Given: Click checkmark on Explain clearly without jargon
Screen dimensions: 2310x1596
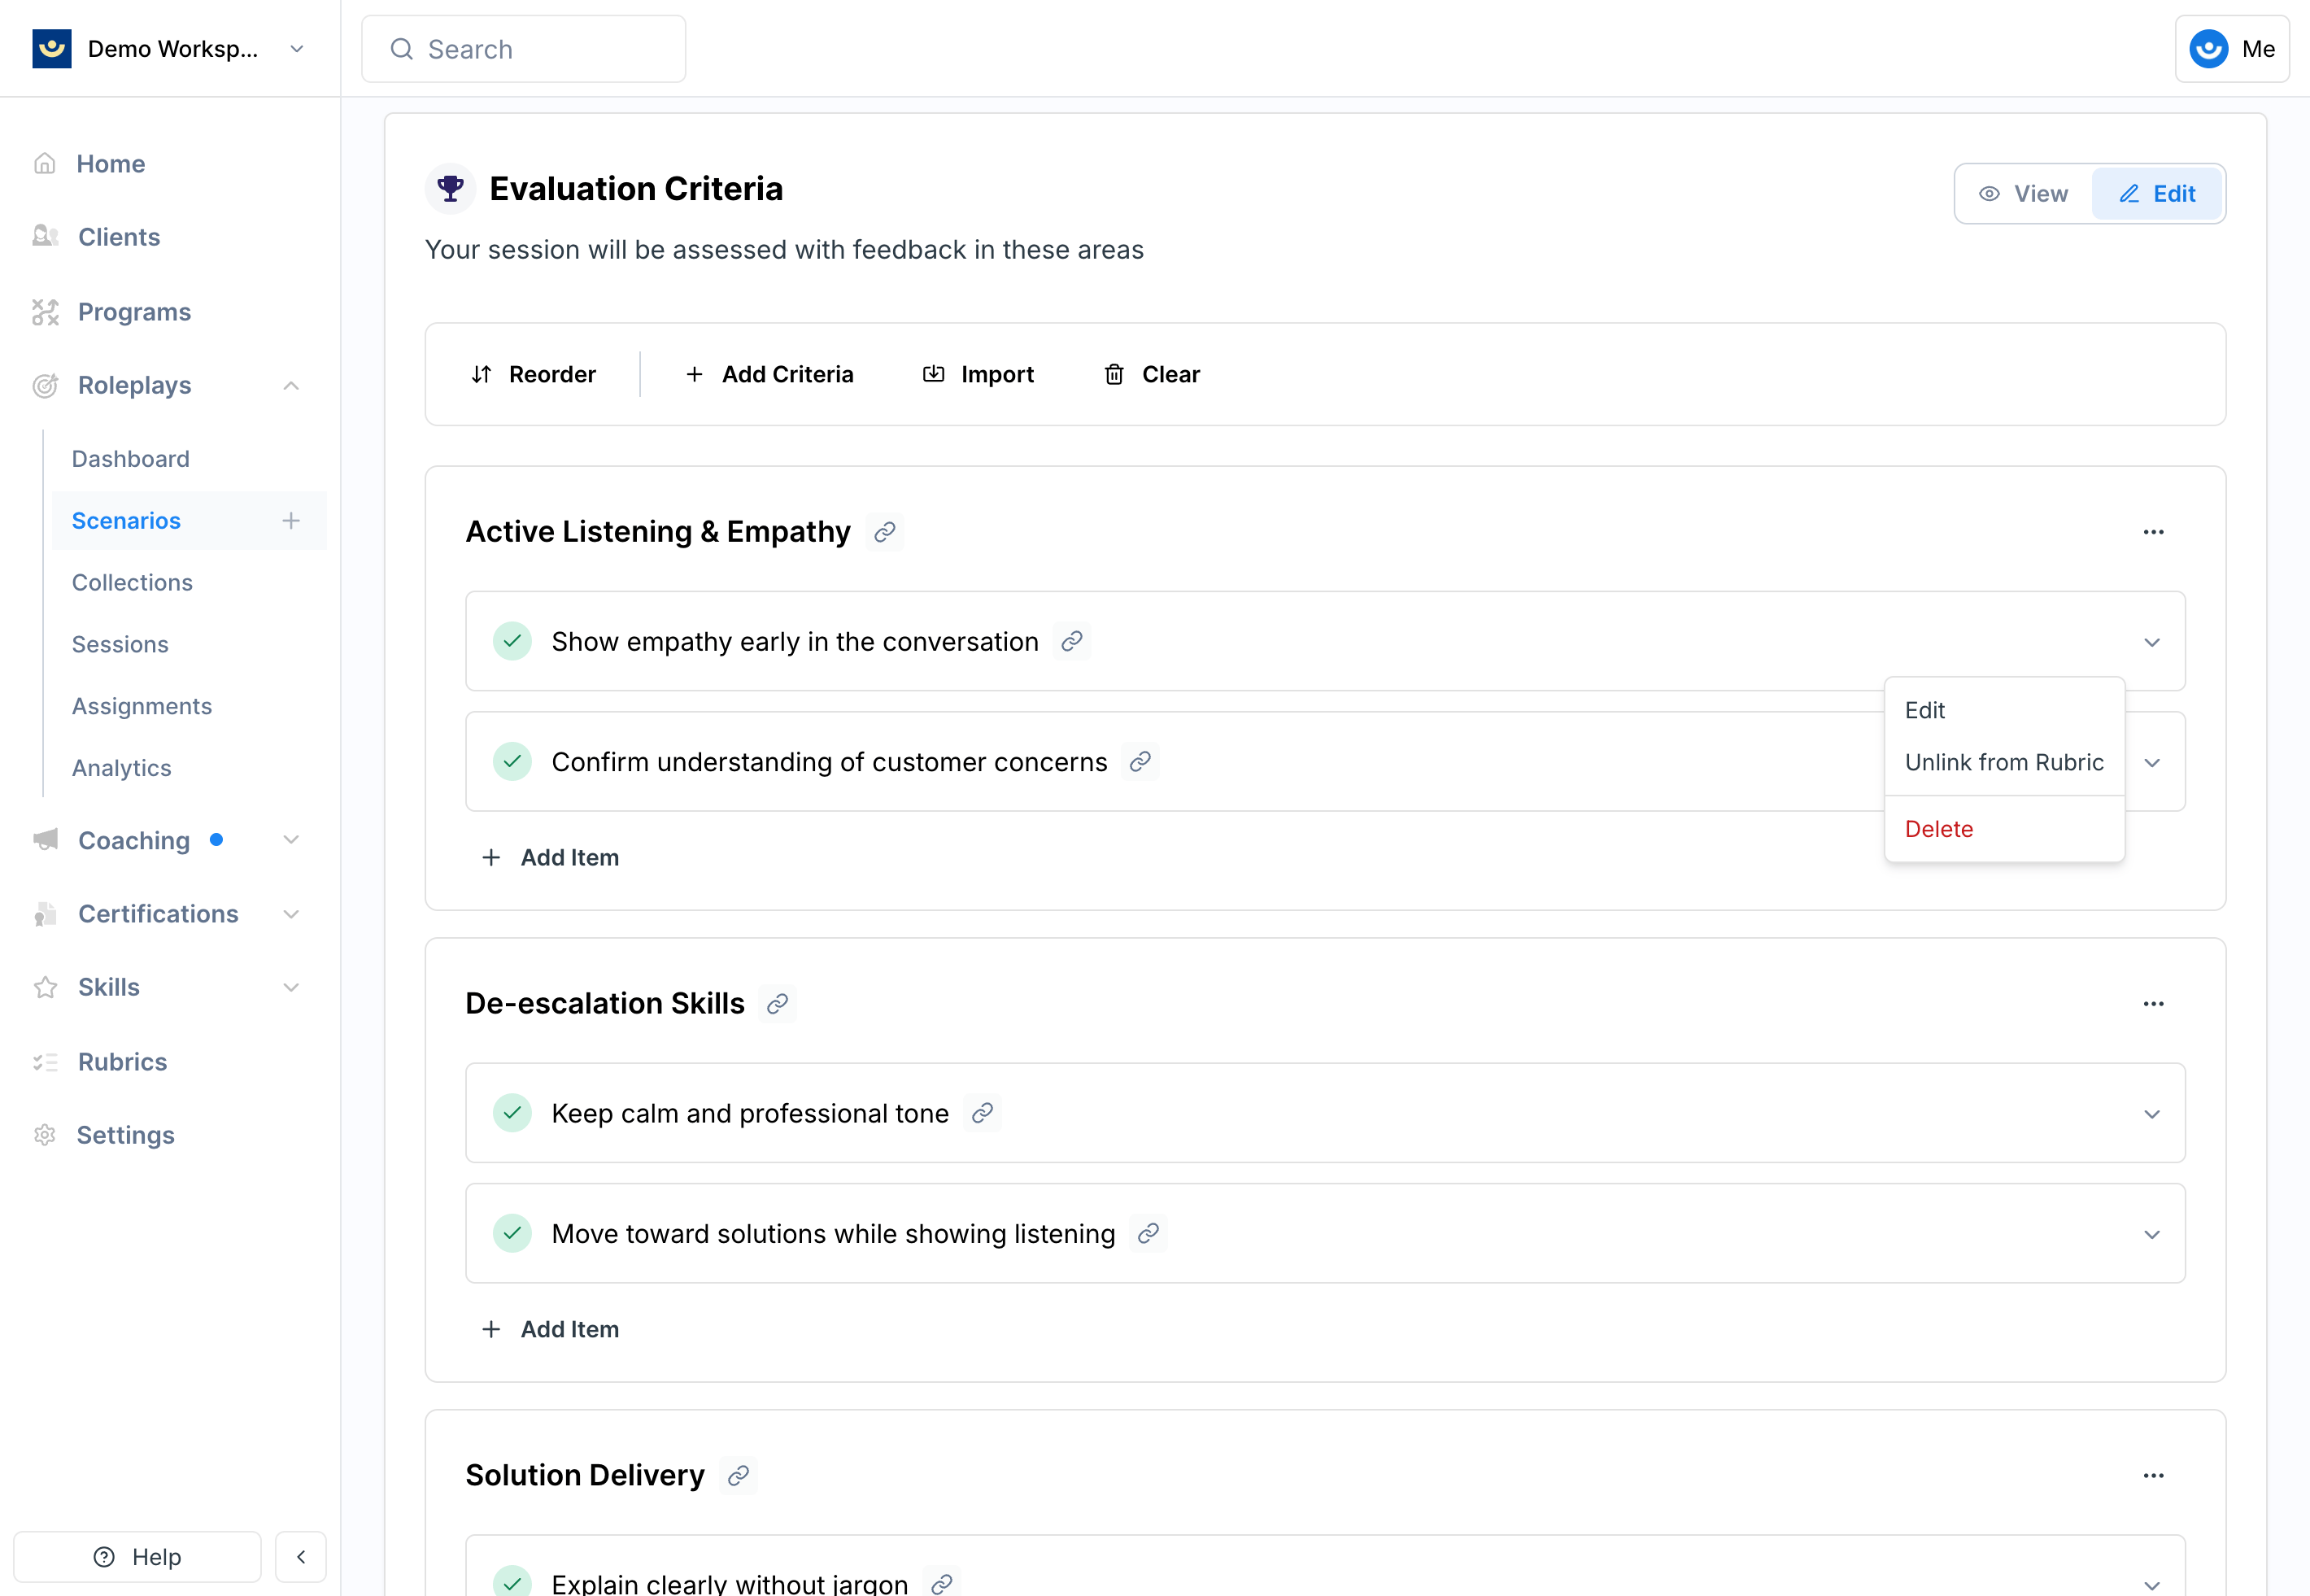Looking at the screenshot, I should [x=512, y=1583].
